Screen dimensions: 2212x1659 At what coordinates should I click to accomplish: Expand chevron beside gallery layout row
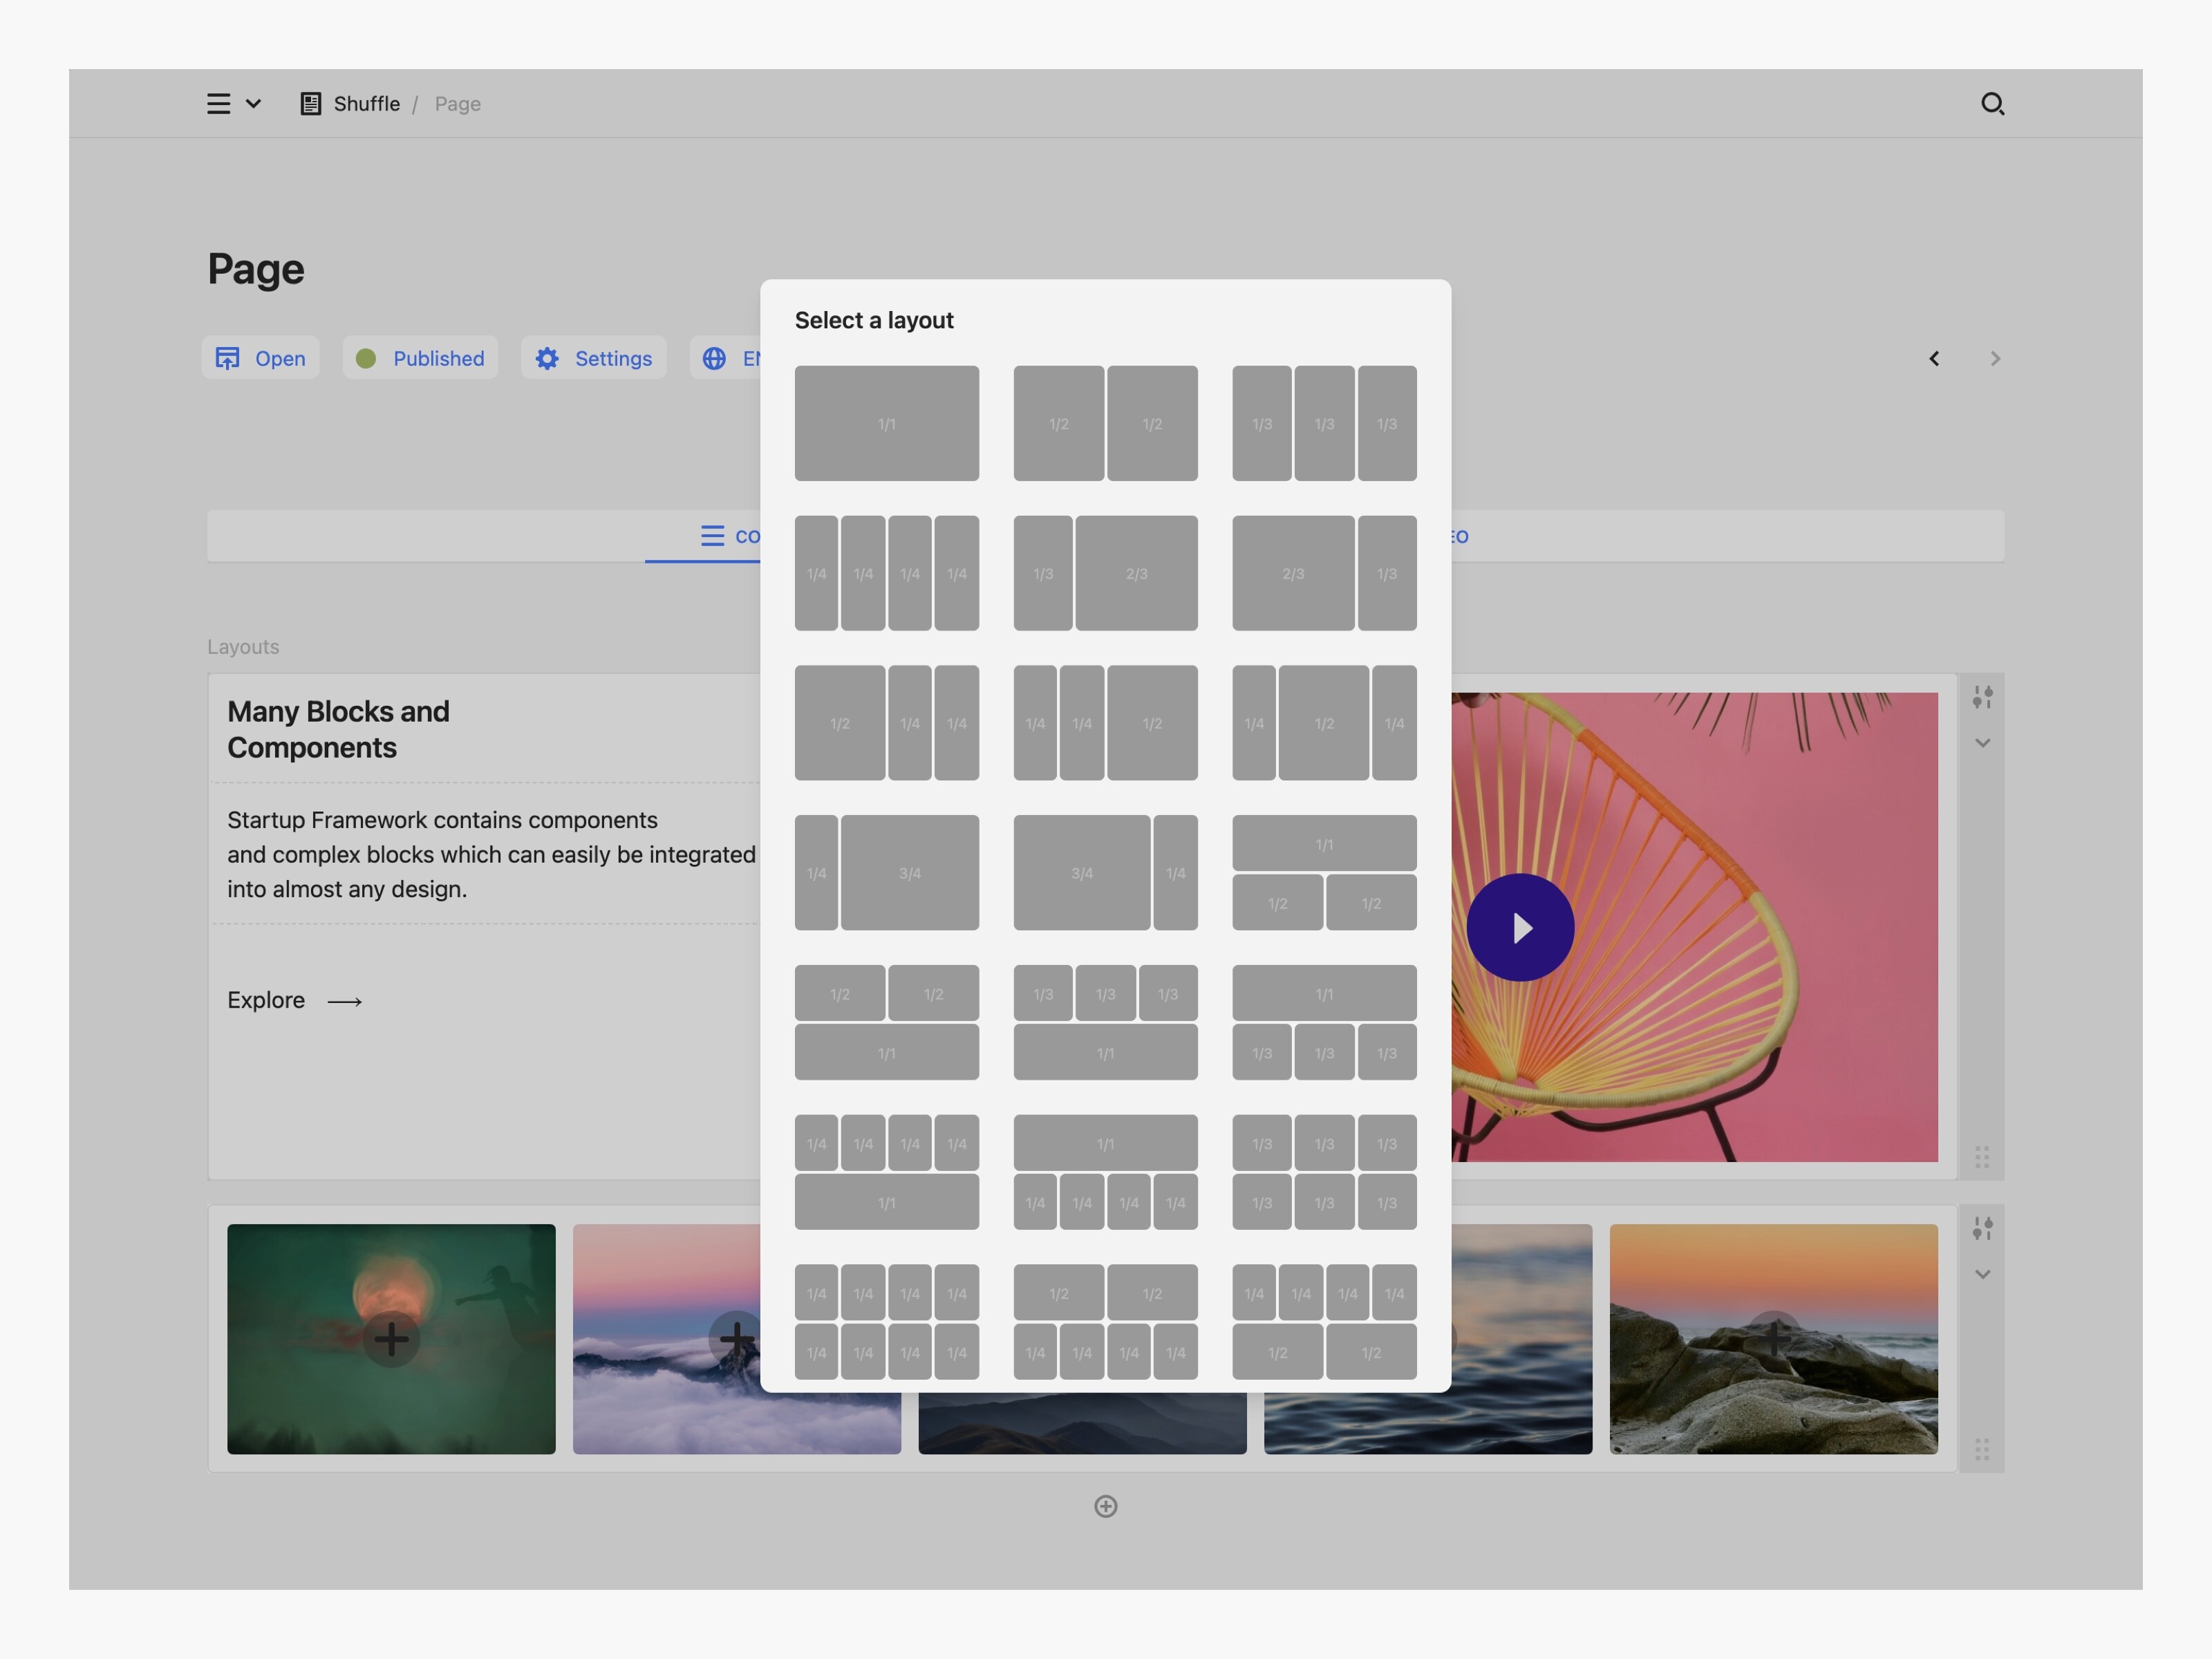pos(1982,1274)
